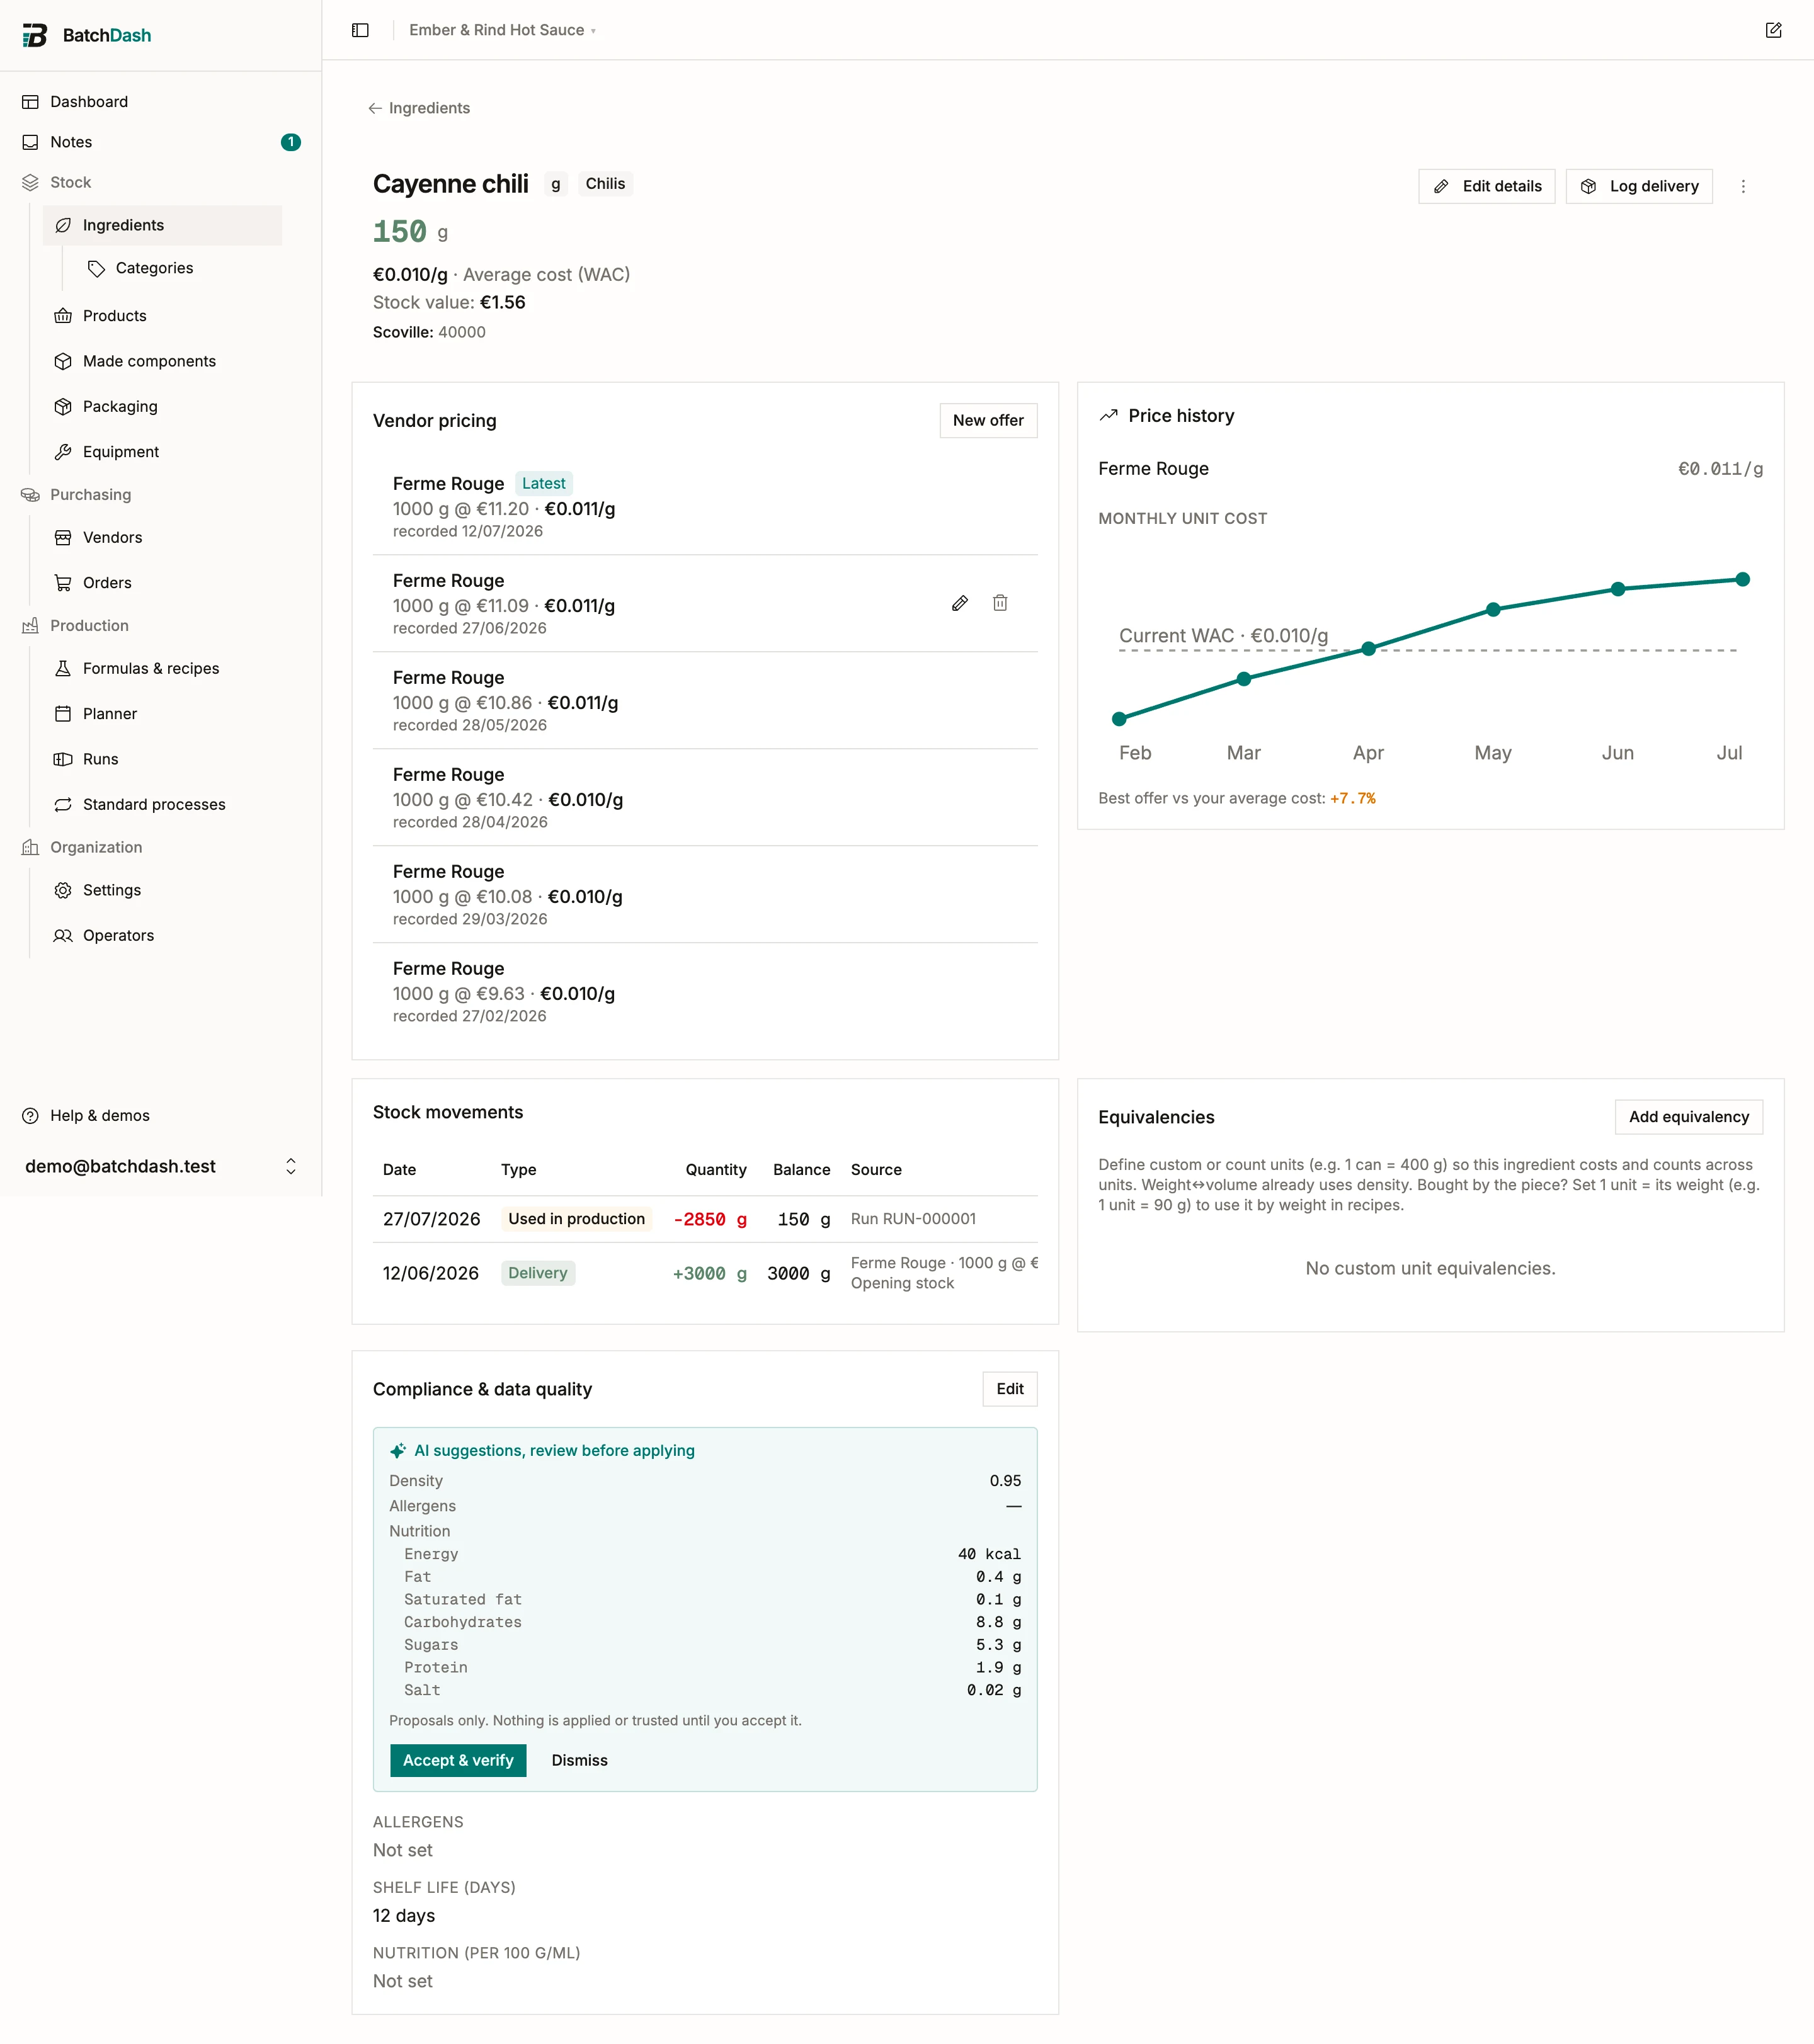Expand the demo@batchdash.test account switcher

[161, 1166]
